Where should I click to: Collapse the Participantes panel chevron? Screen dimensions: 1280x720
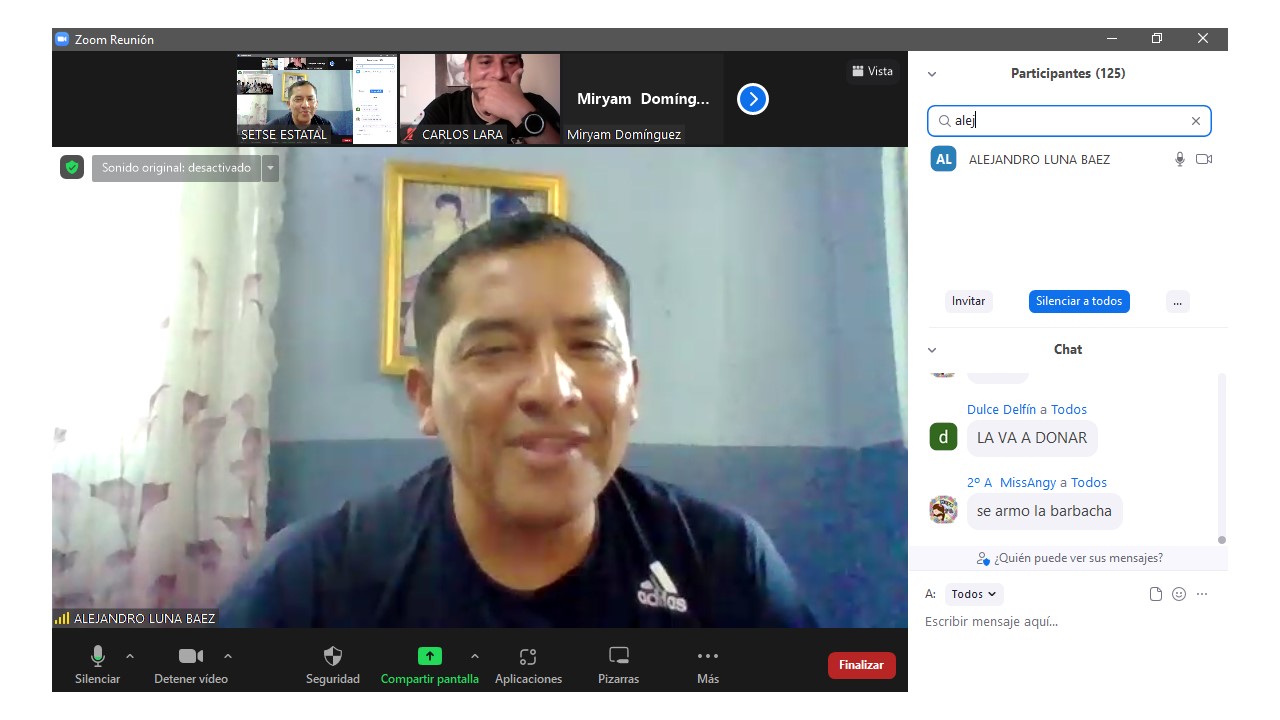[932, 74]
